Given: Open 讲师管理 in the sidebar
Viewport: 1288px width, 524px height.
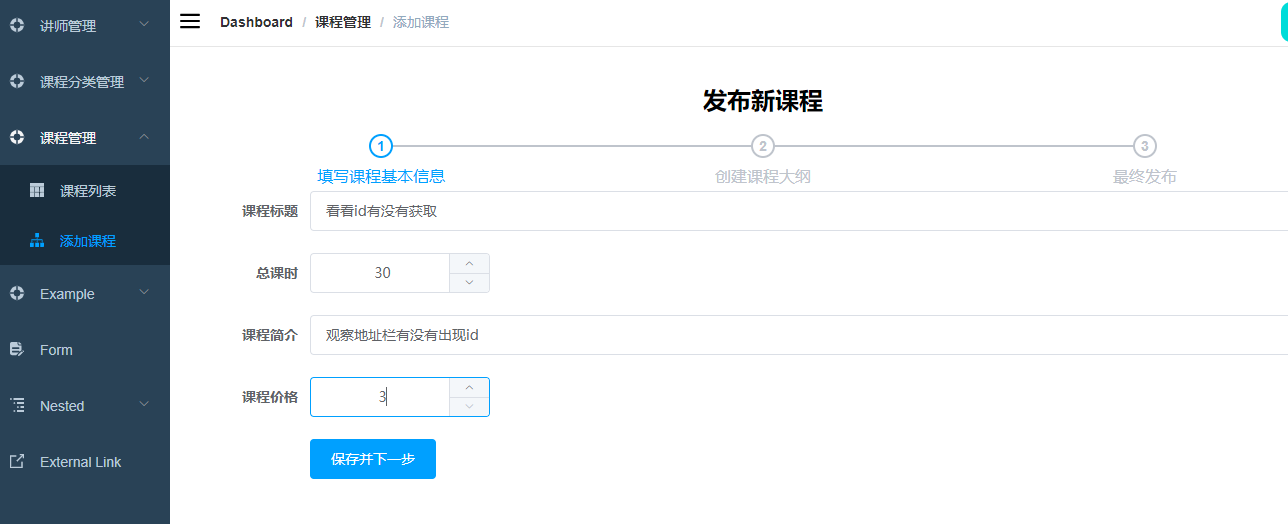Looking at the screenshot, I should [x=85, y=26].
